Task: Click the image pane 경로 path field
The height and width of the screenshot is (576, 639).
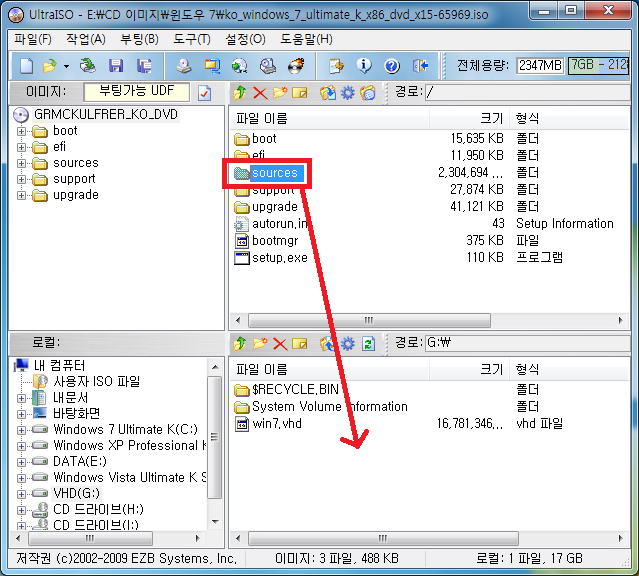Action: click(527, 93)
